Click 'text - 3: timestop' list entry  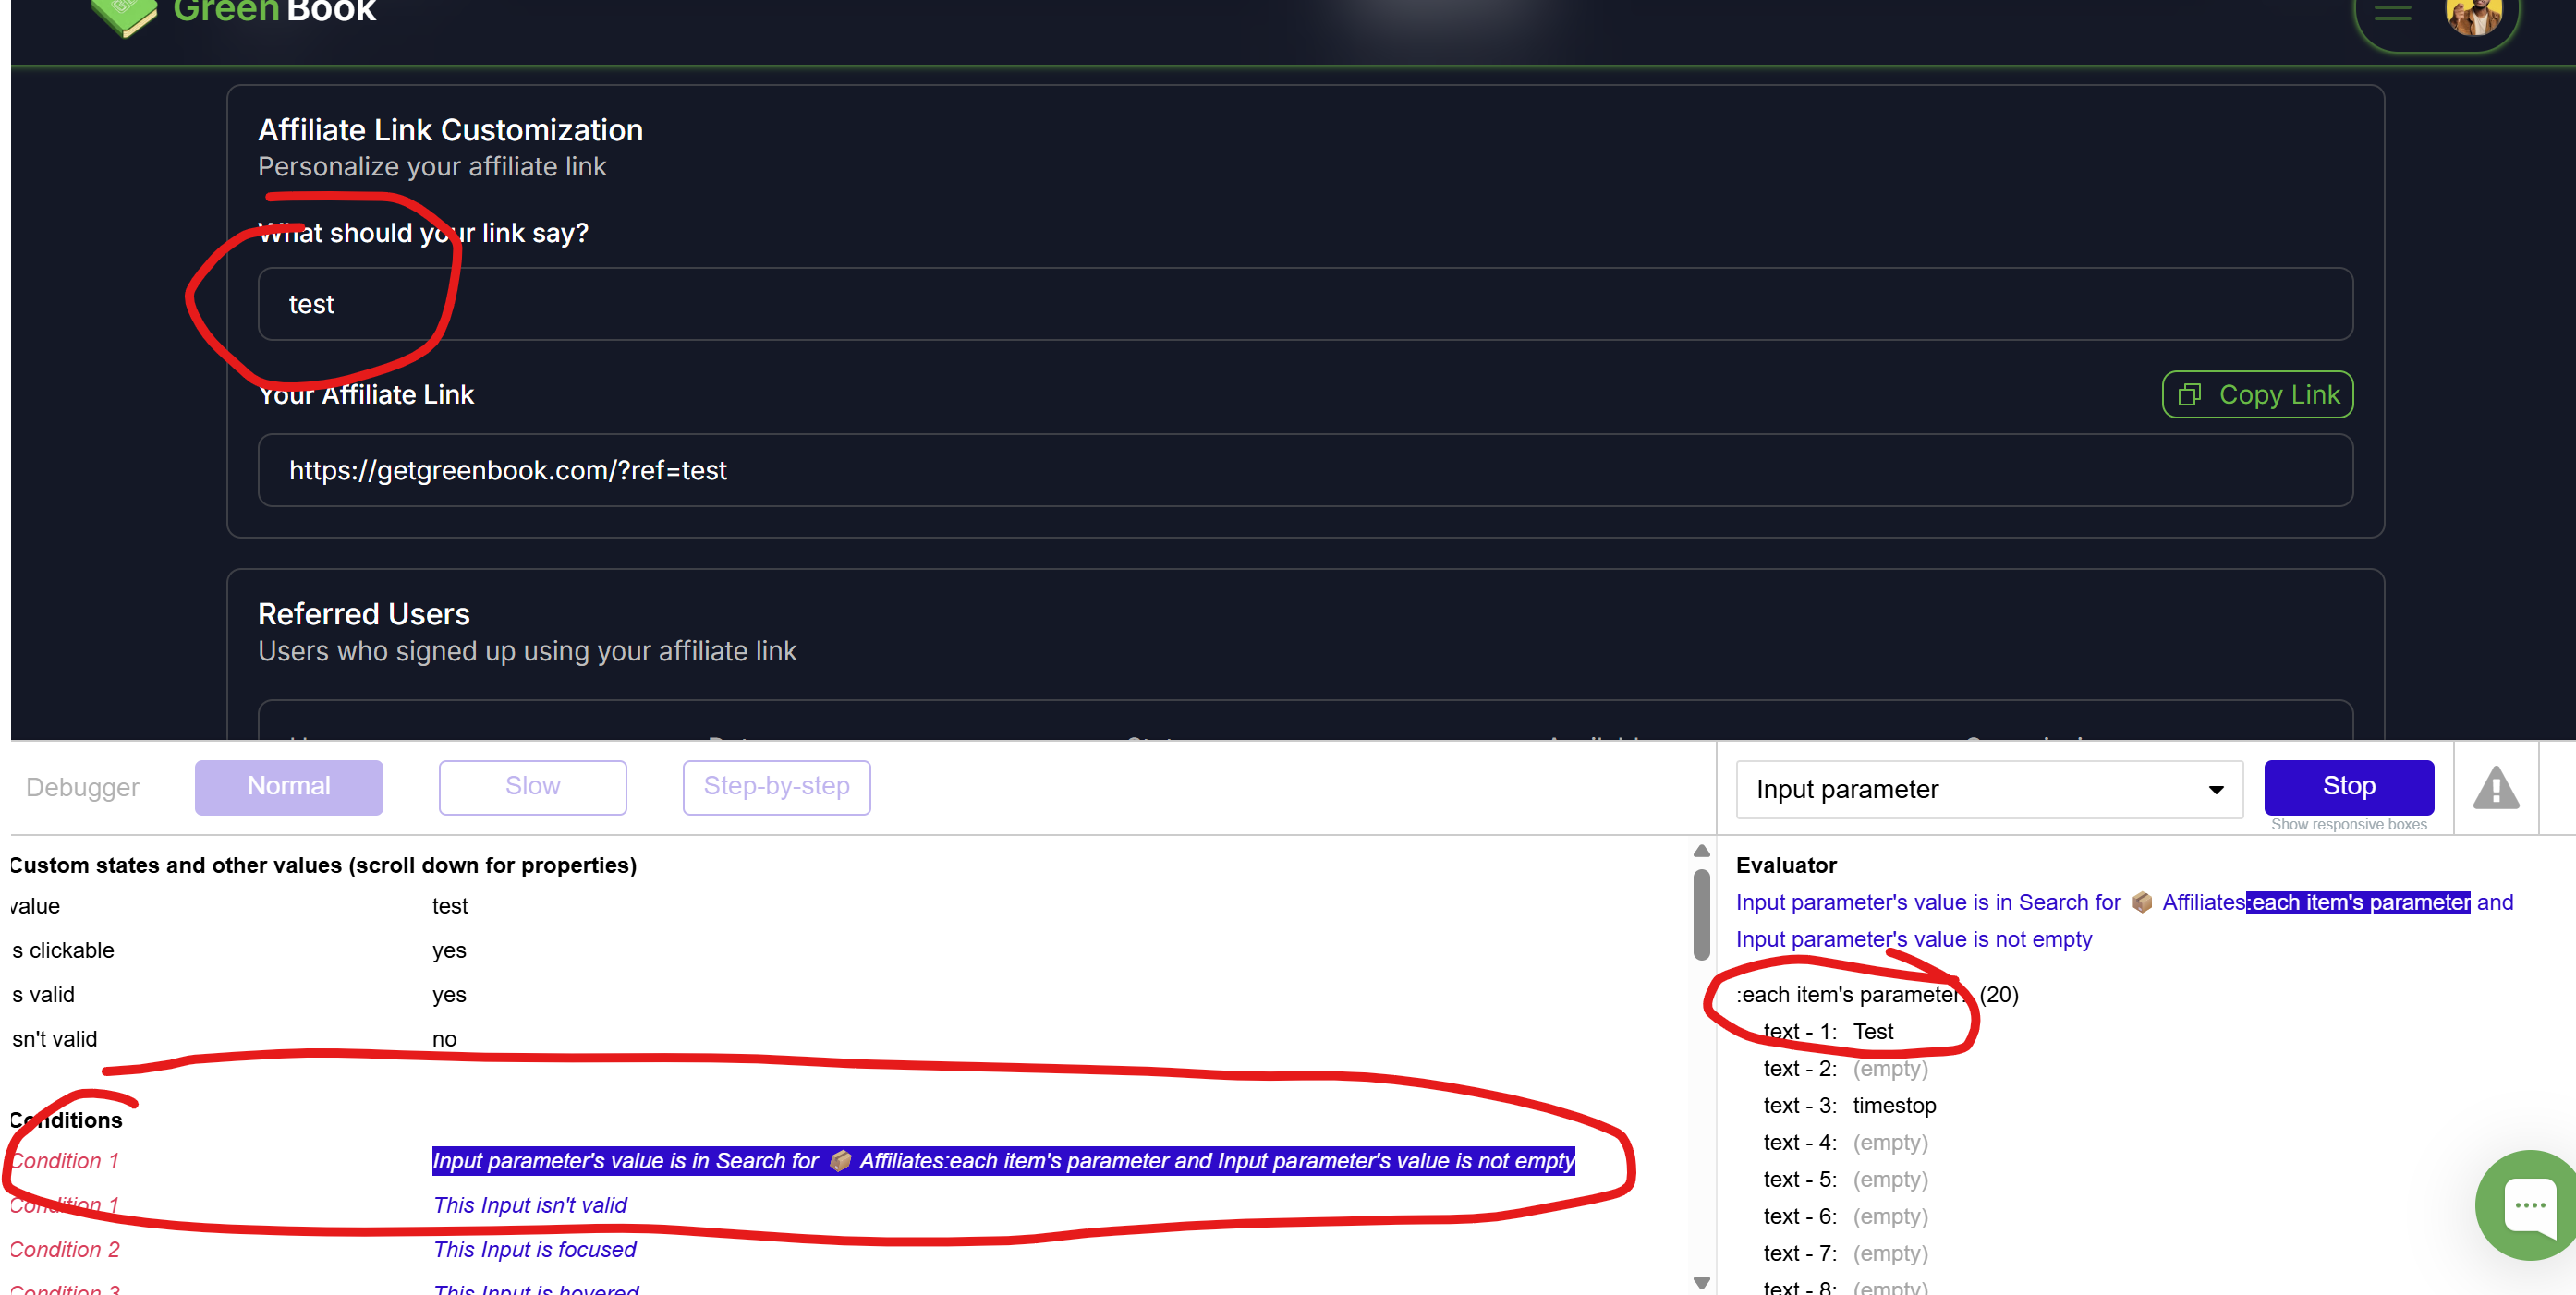click(x=1849, y=1106)
